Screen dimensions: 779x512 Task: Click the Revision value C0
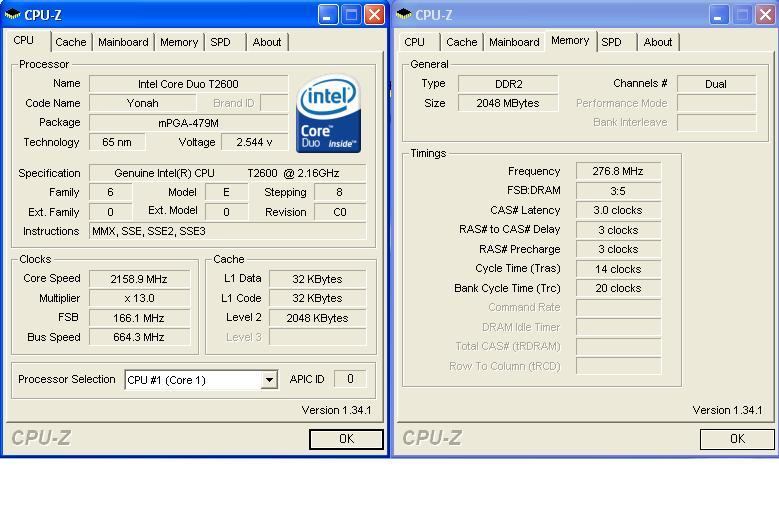[x=340, y=212]
